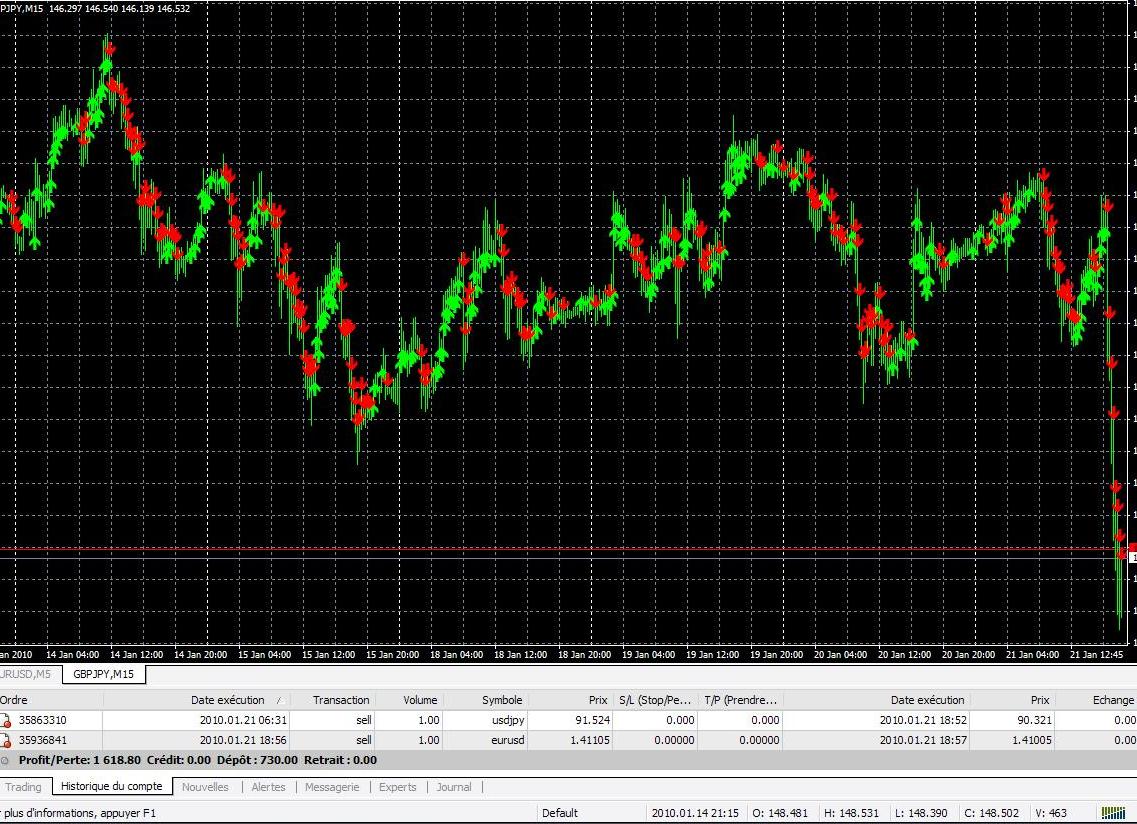Open the Alertes tab
The image size is (1137, 824).
pos(268,787)
